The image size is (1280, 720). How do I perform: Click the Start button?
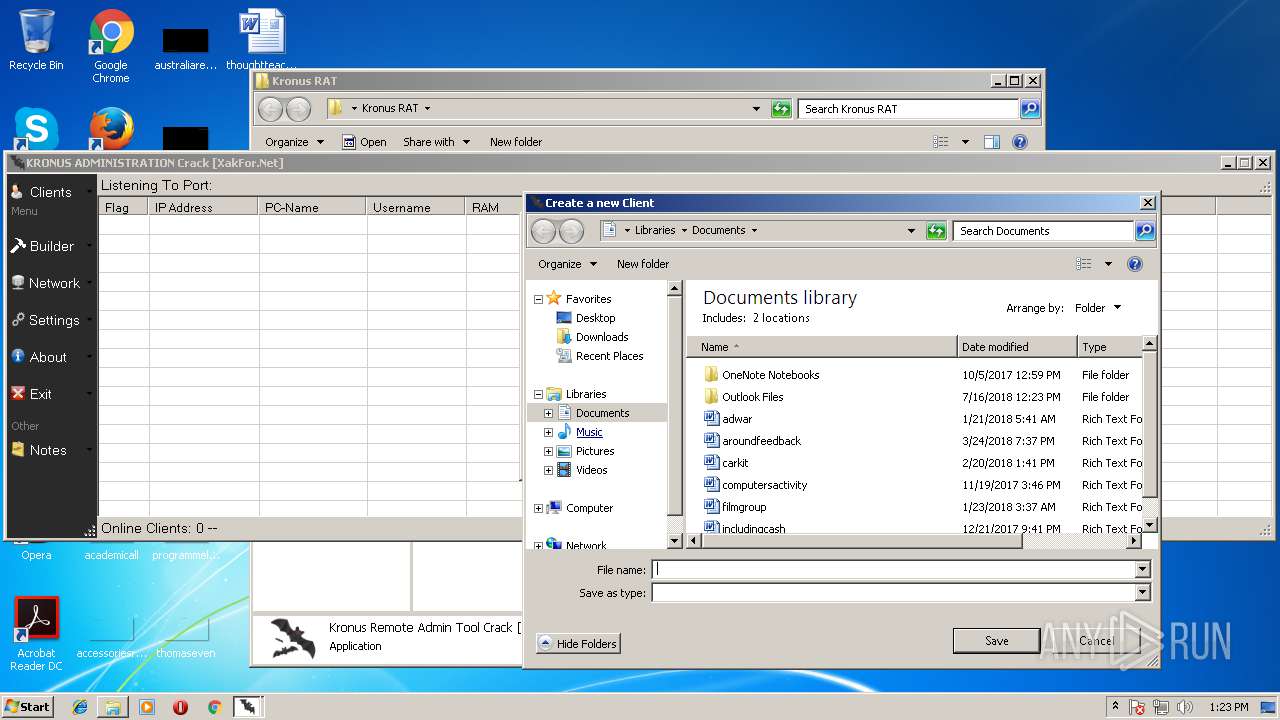pyautogui.click(x=27, y=706)
